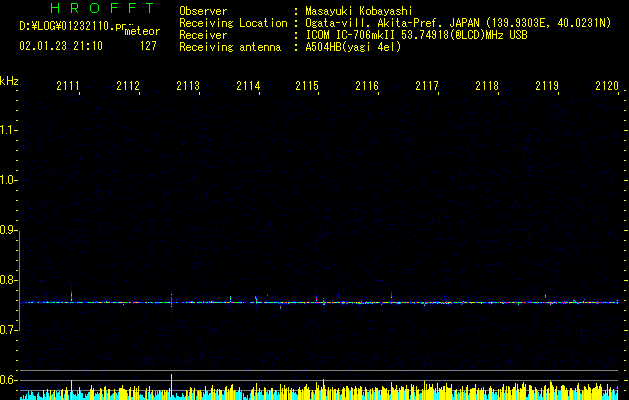Click the meteor echo spike just after 2116

391,297
